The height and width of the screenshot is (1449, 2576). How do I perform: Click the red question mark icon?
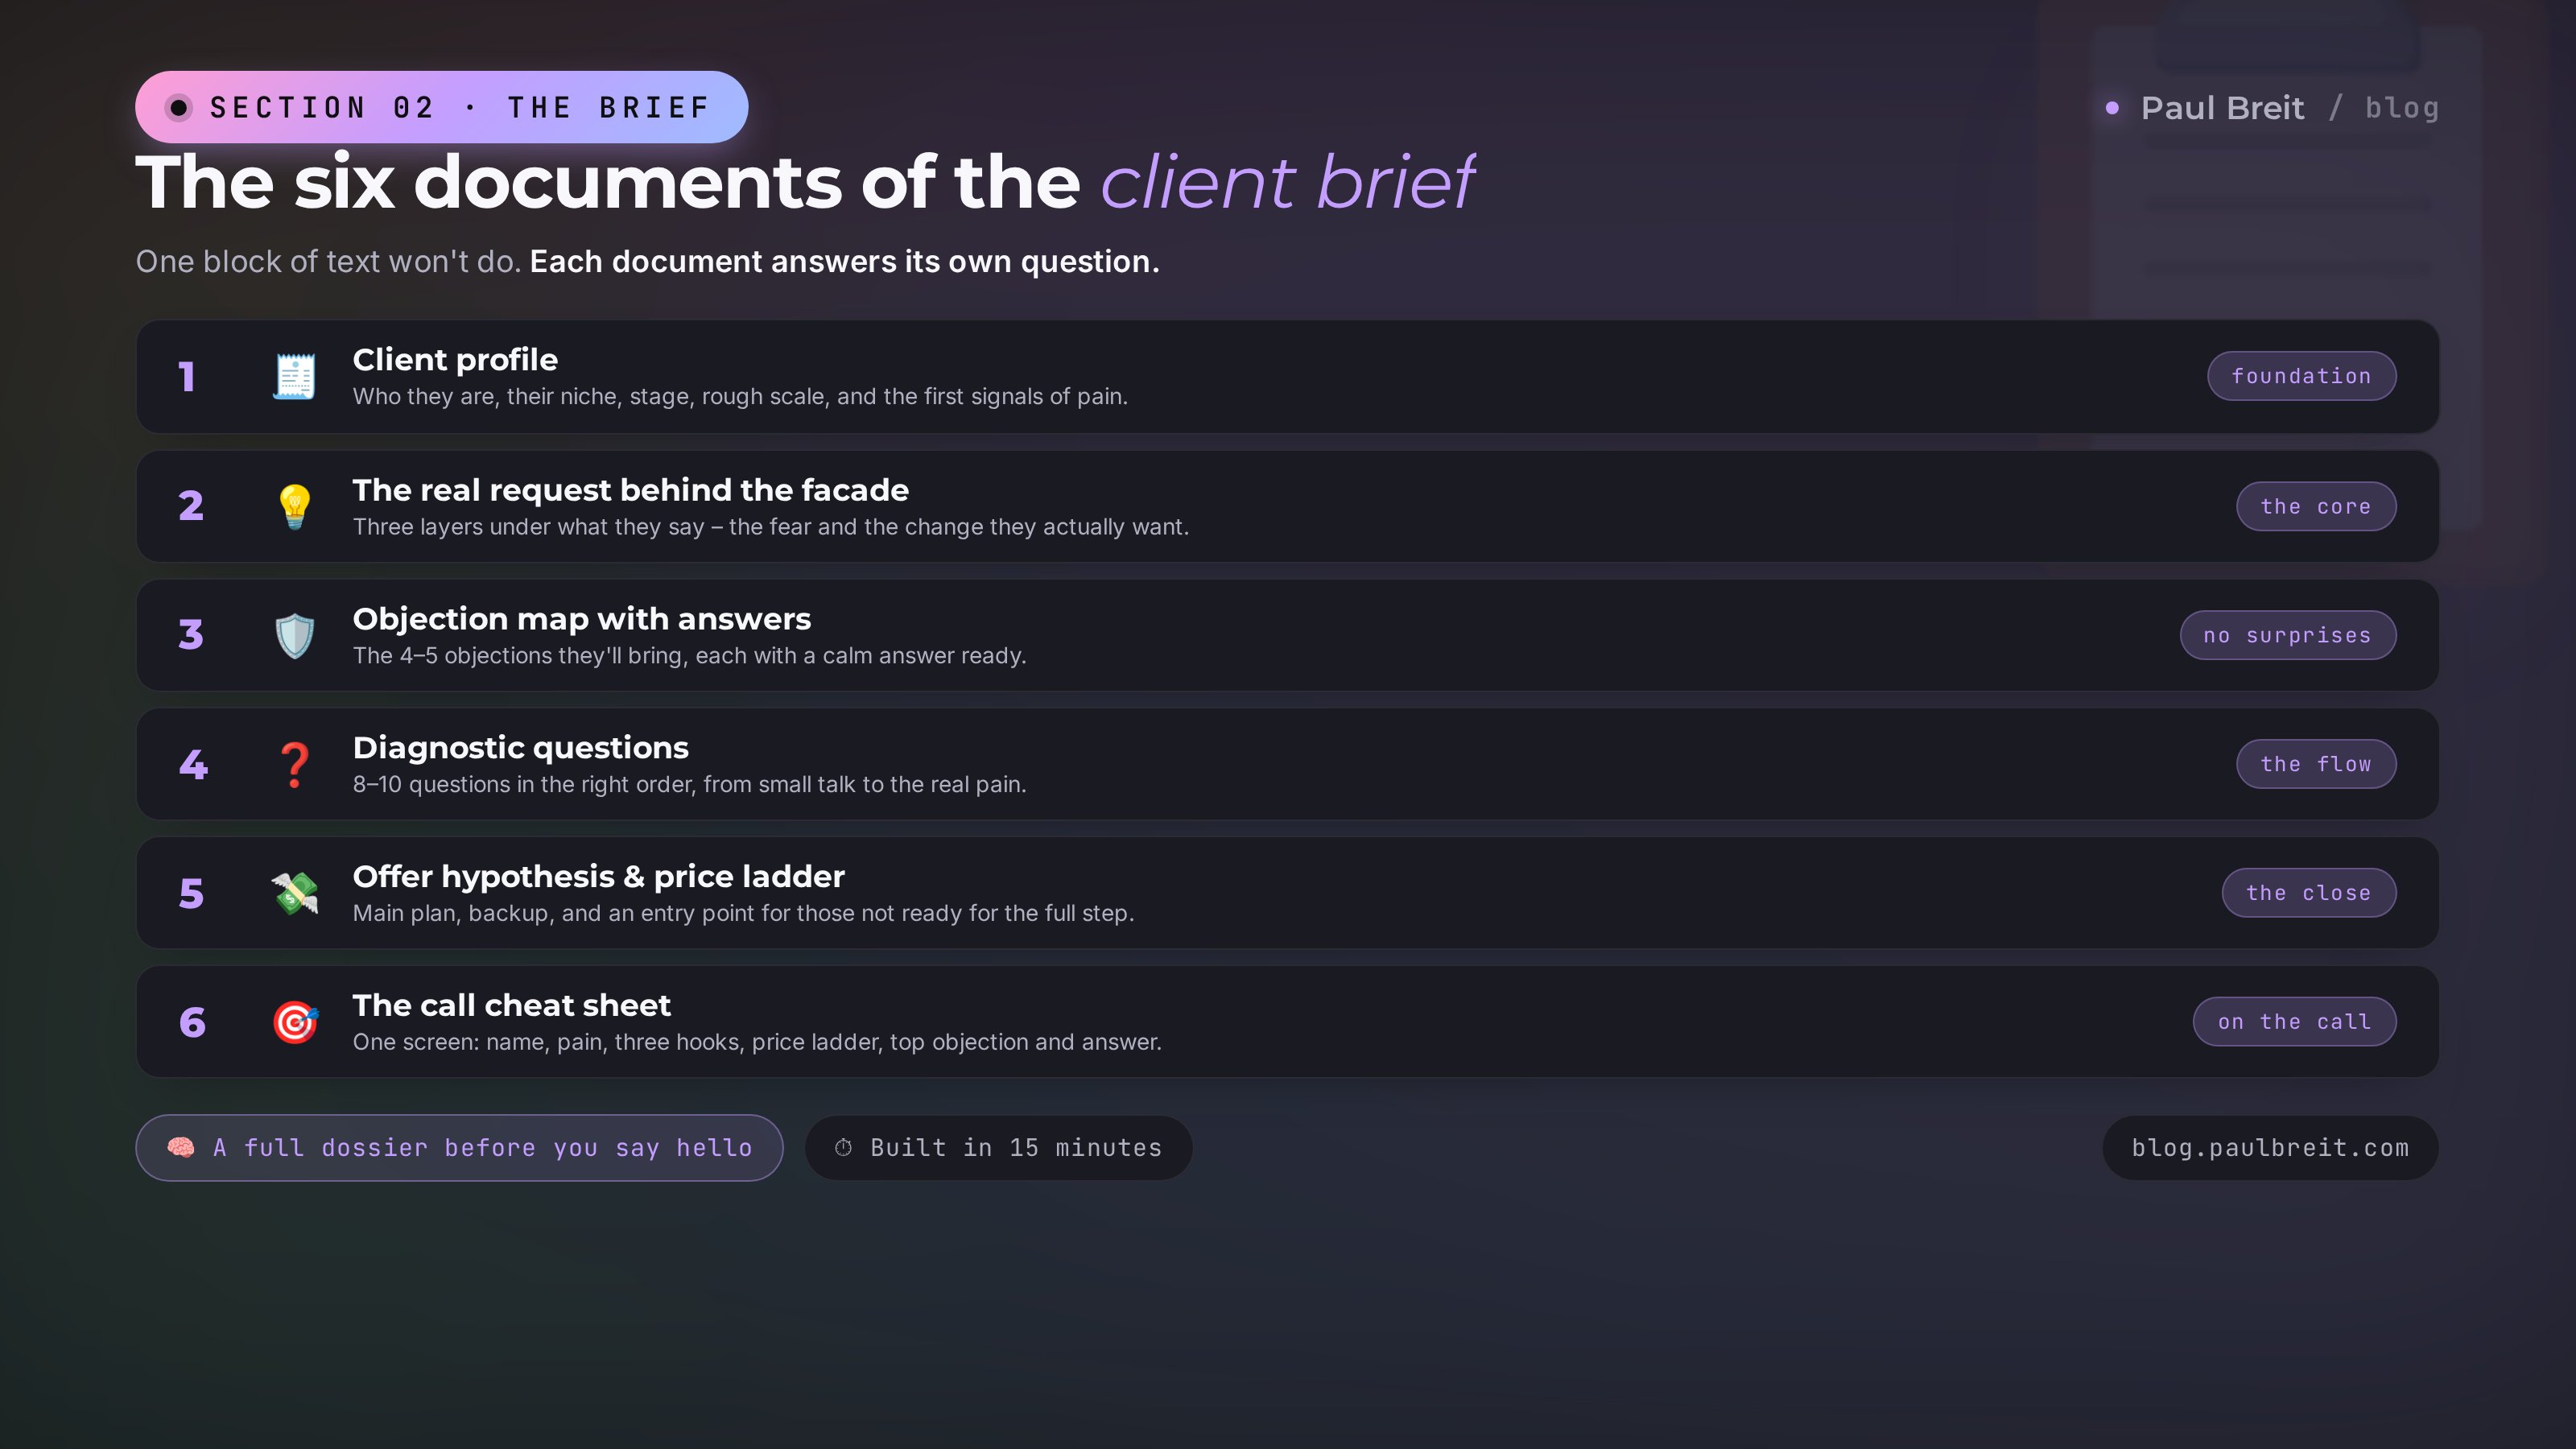click(294, 764)
